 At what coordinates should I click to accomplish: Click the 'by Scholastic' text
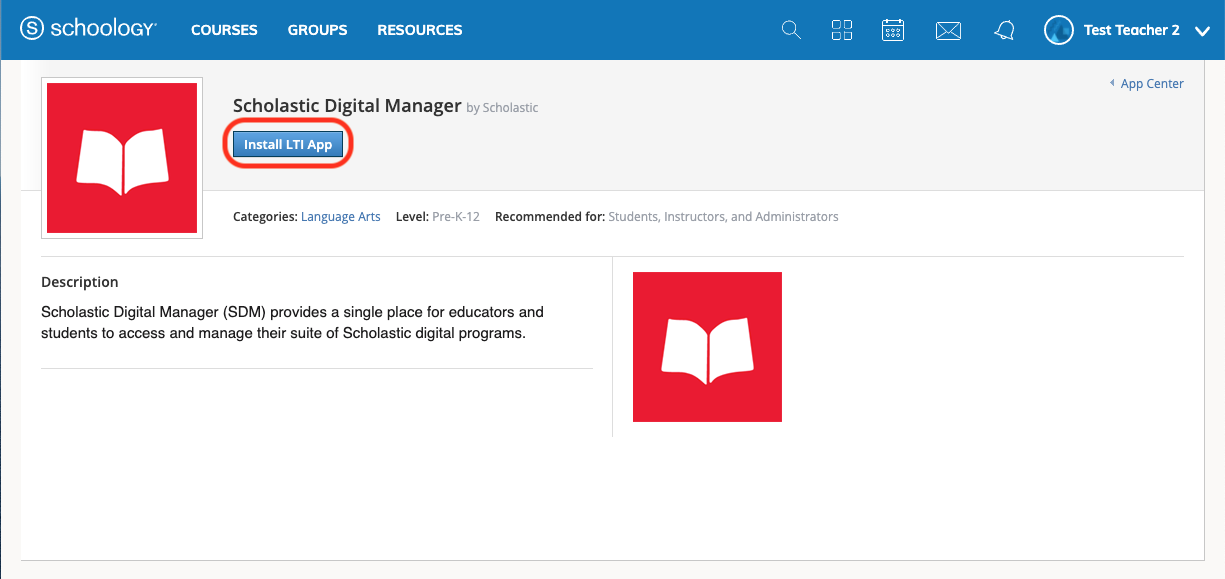(x=502, y=107)
